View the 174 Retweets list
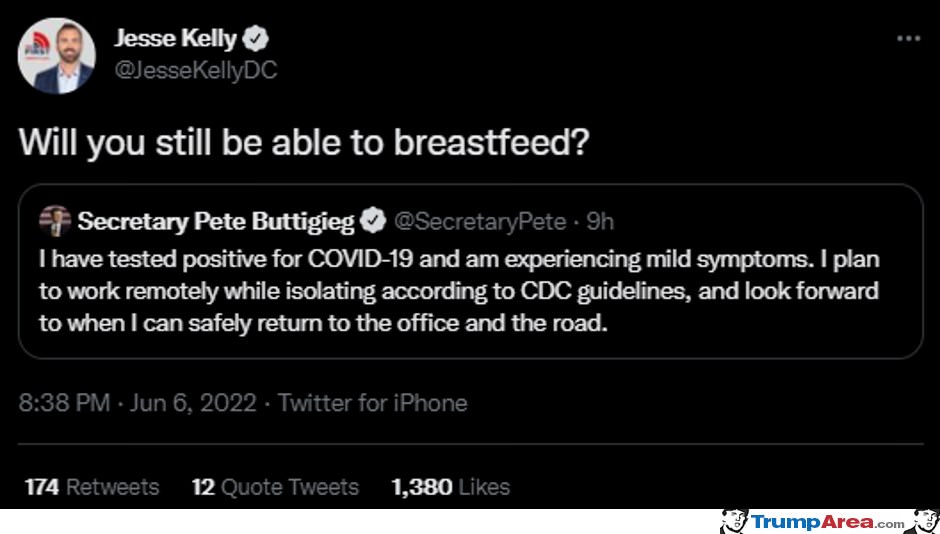Screen dimensions: 940x534 pyautogui.click(x=92, y=487)
